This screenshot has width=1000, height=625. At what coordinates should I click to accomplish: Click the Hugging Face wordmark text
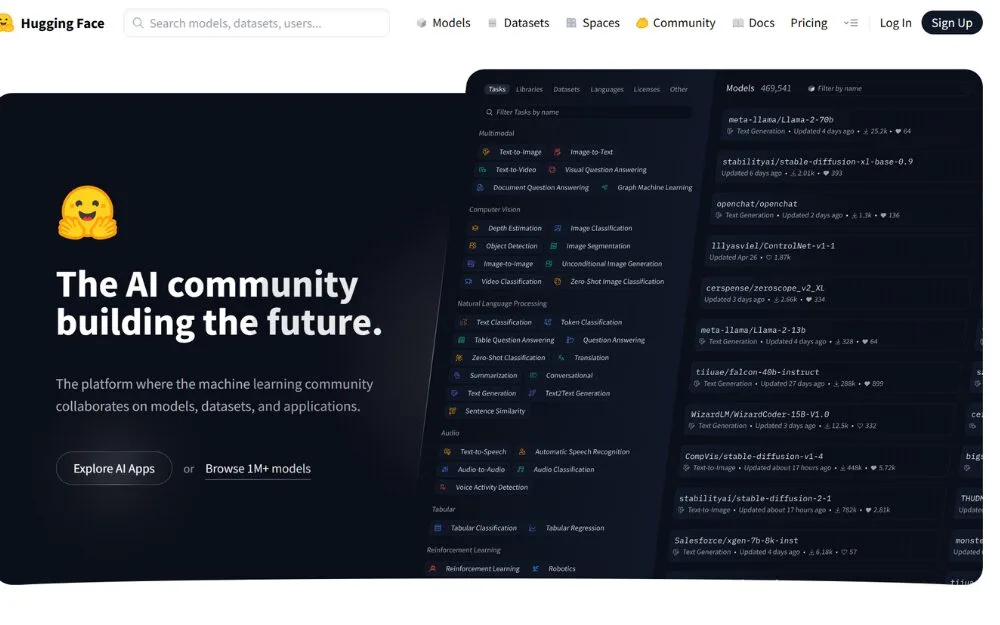[x=62, y=24]
